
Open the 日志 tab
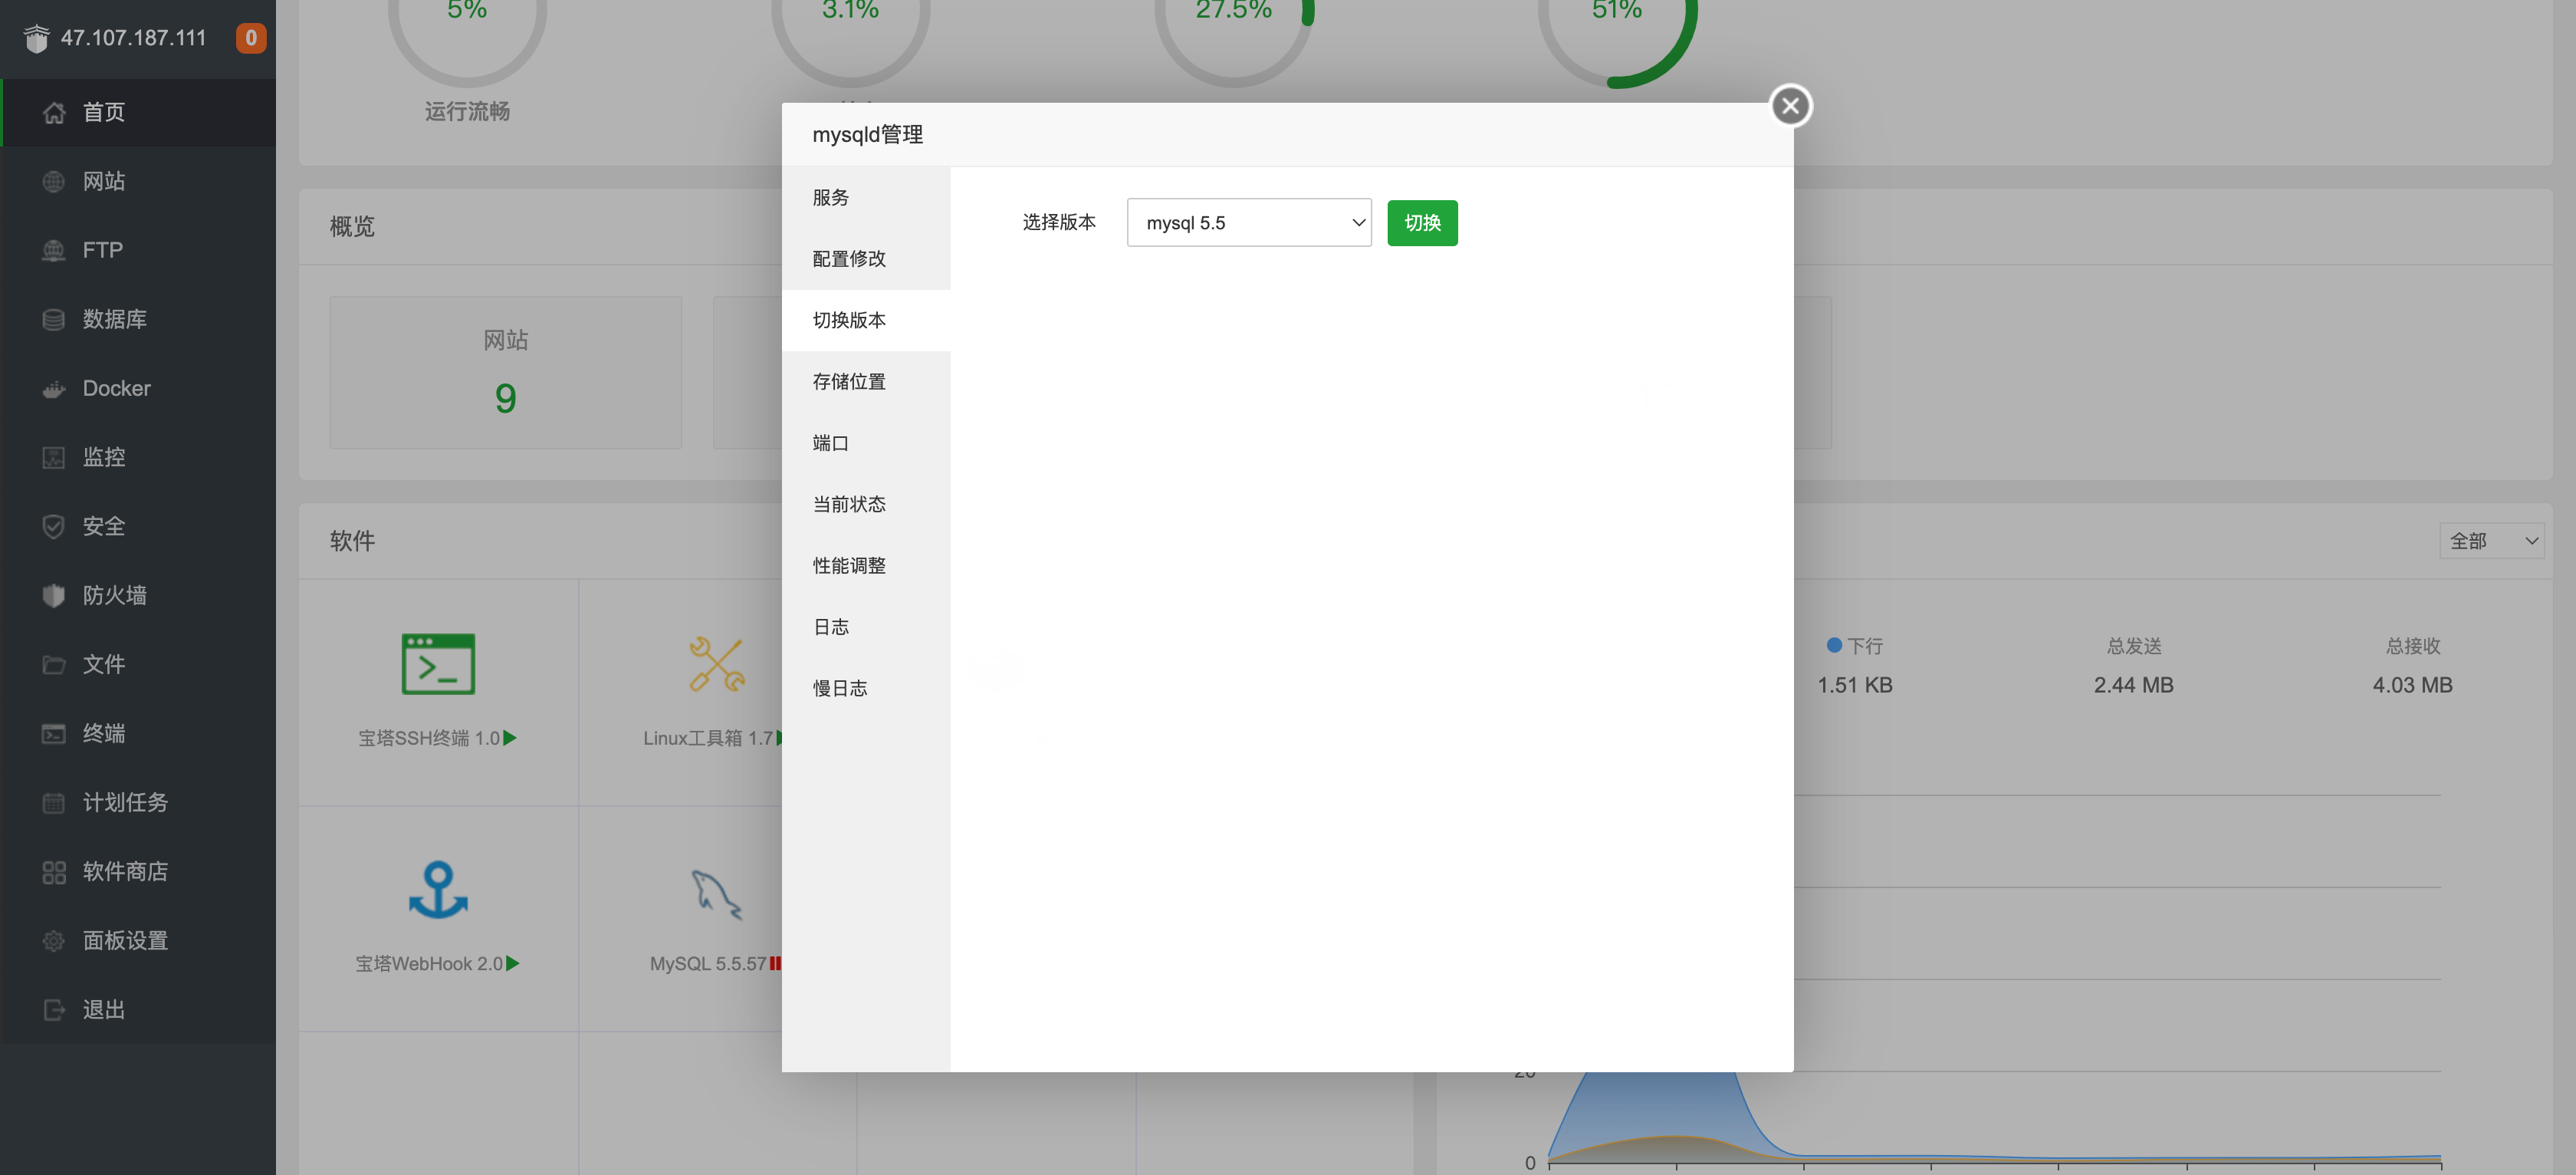pyautogui.click(x=866, y=627)
